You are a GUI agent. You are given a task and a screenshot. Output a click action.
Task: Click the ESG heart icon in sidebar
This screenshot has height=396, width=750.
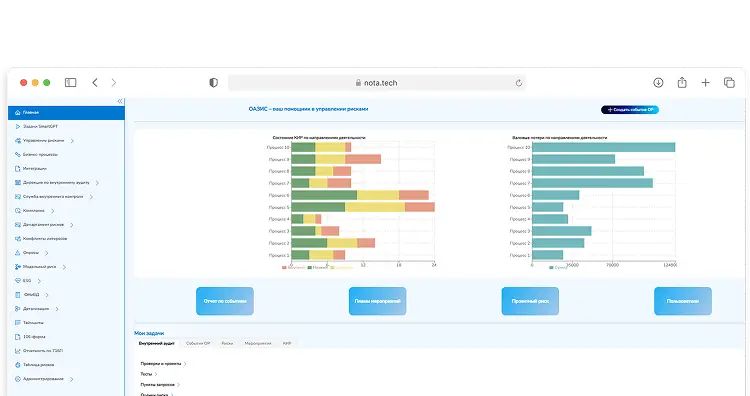tap(18, 281)
